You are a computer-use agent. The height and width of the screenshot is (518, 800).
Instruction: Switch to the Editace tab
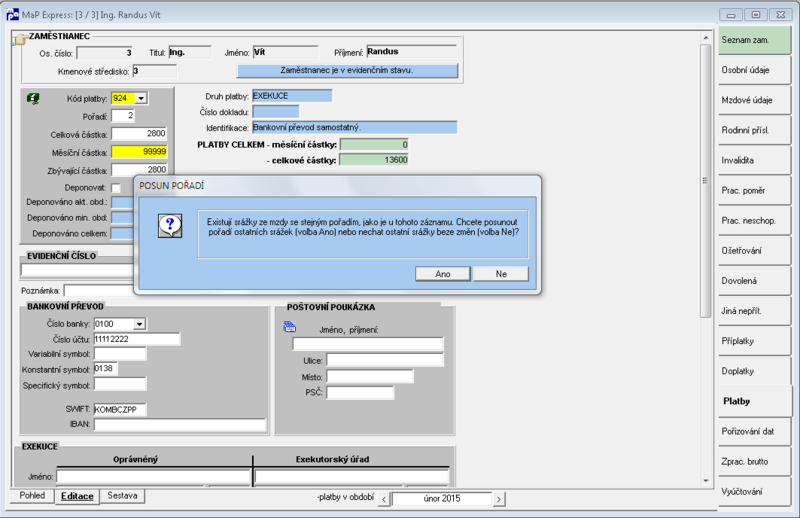tap(77, 496)
